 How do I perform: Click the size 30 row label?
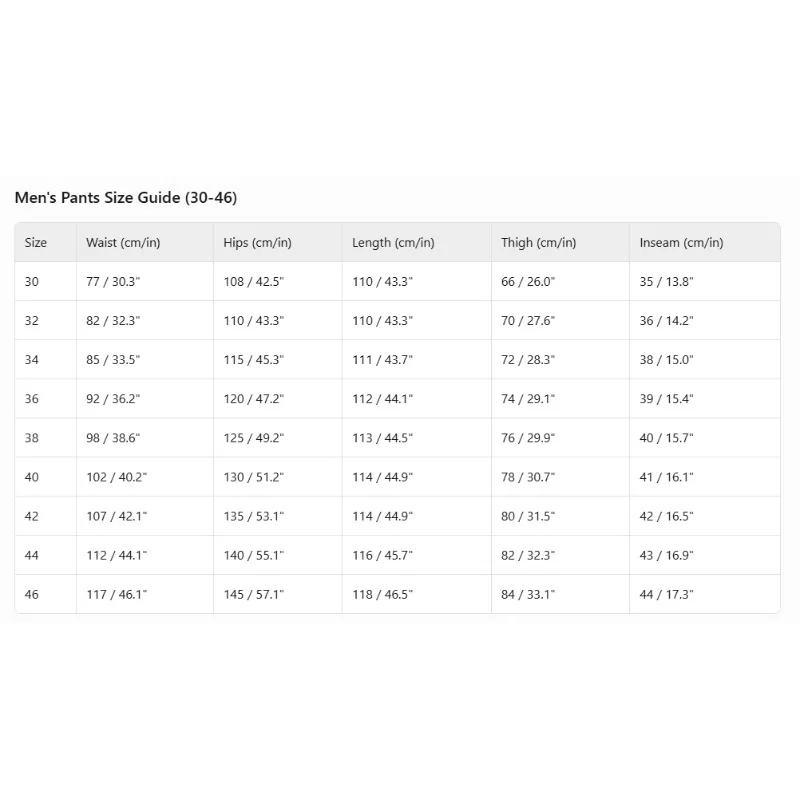coord(32,282)
